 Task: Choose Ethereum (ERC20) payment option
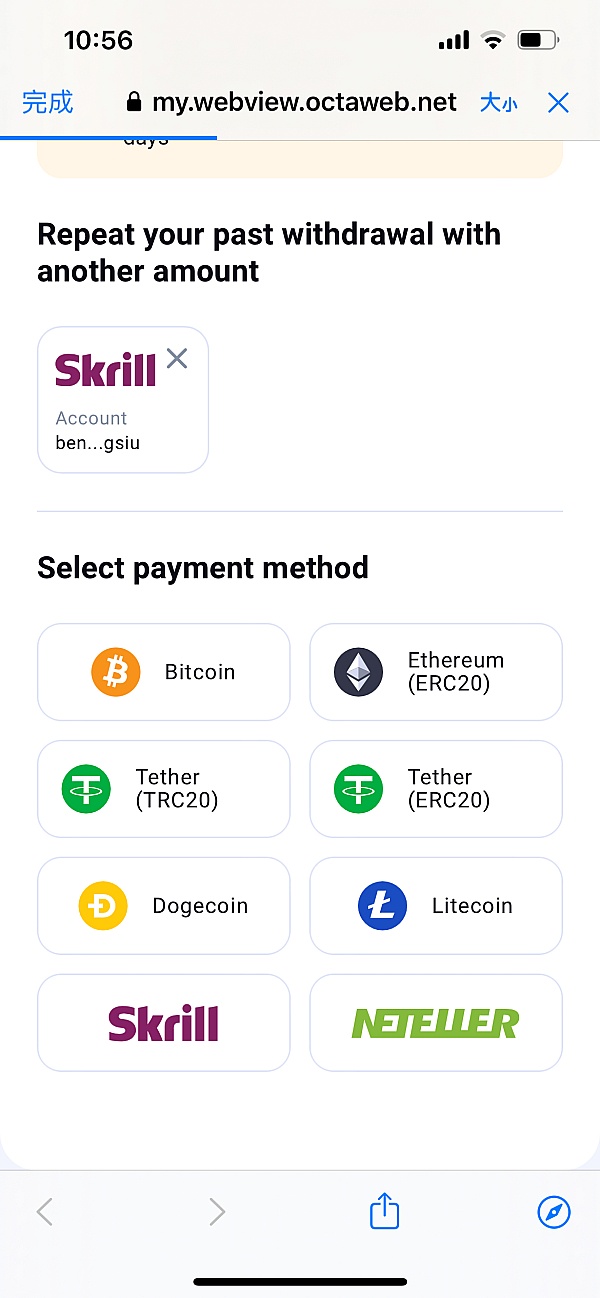[436, 672]
